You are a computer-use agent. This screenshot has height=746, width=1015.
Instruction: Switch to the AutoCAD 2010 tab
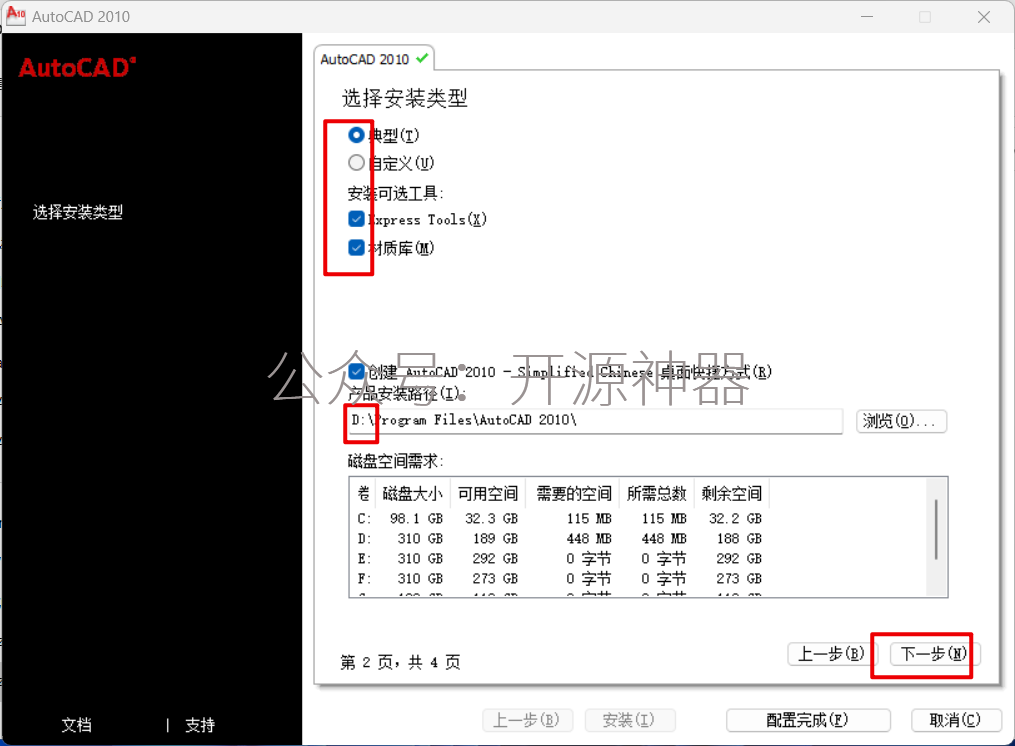click(x=374, y=59)
